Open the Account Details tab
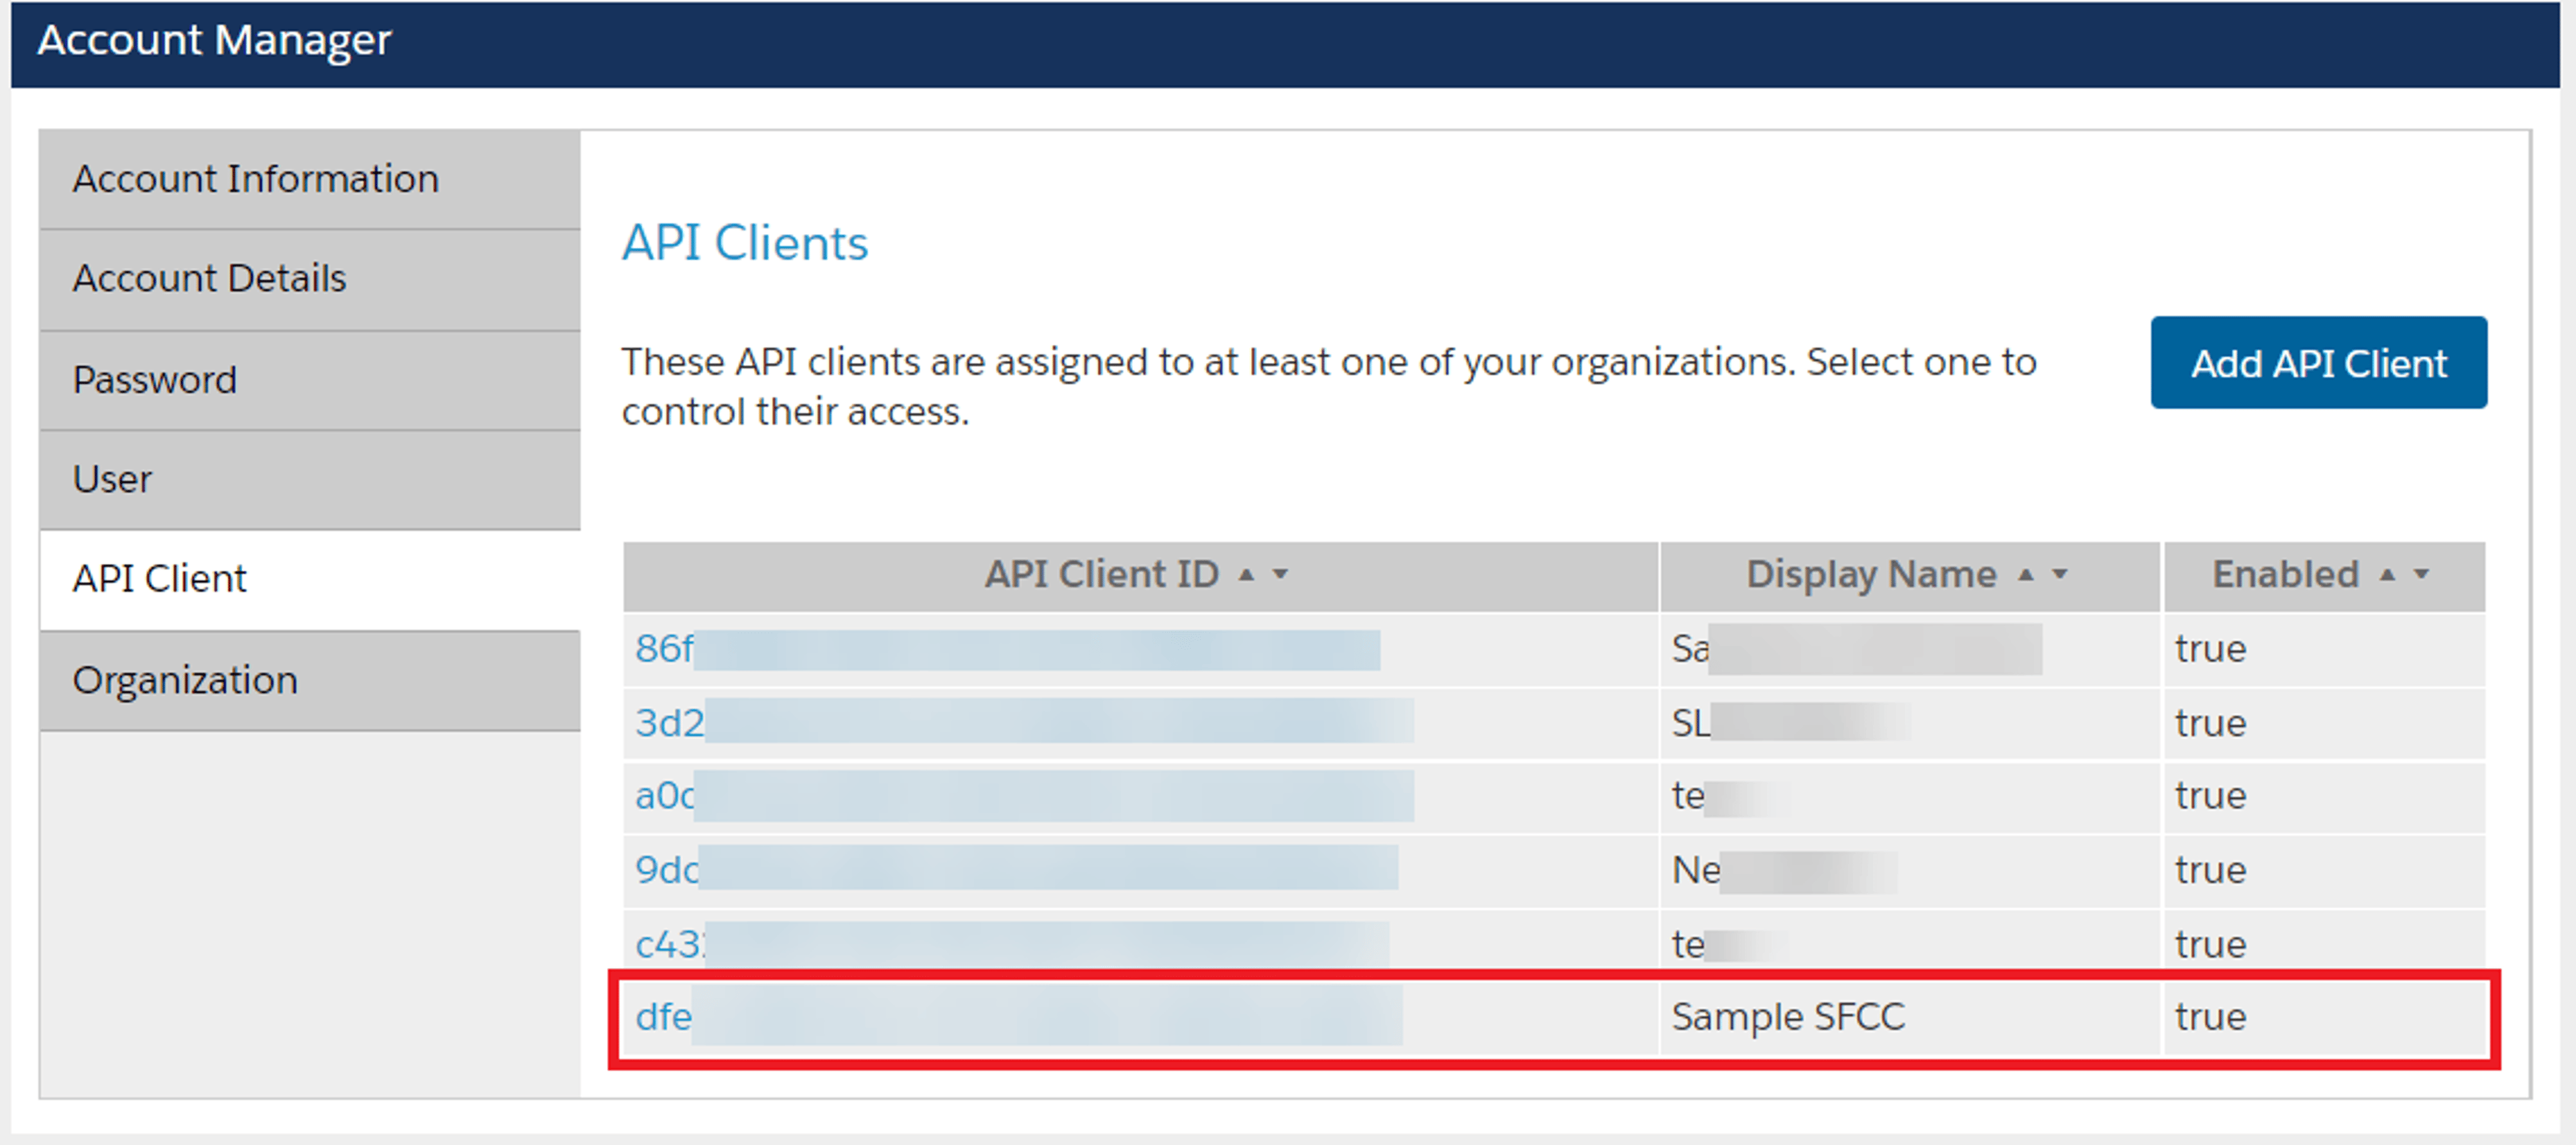This screenshot has height=1145, width=2576. [310, 279]
